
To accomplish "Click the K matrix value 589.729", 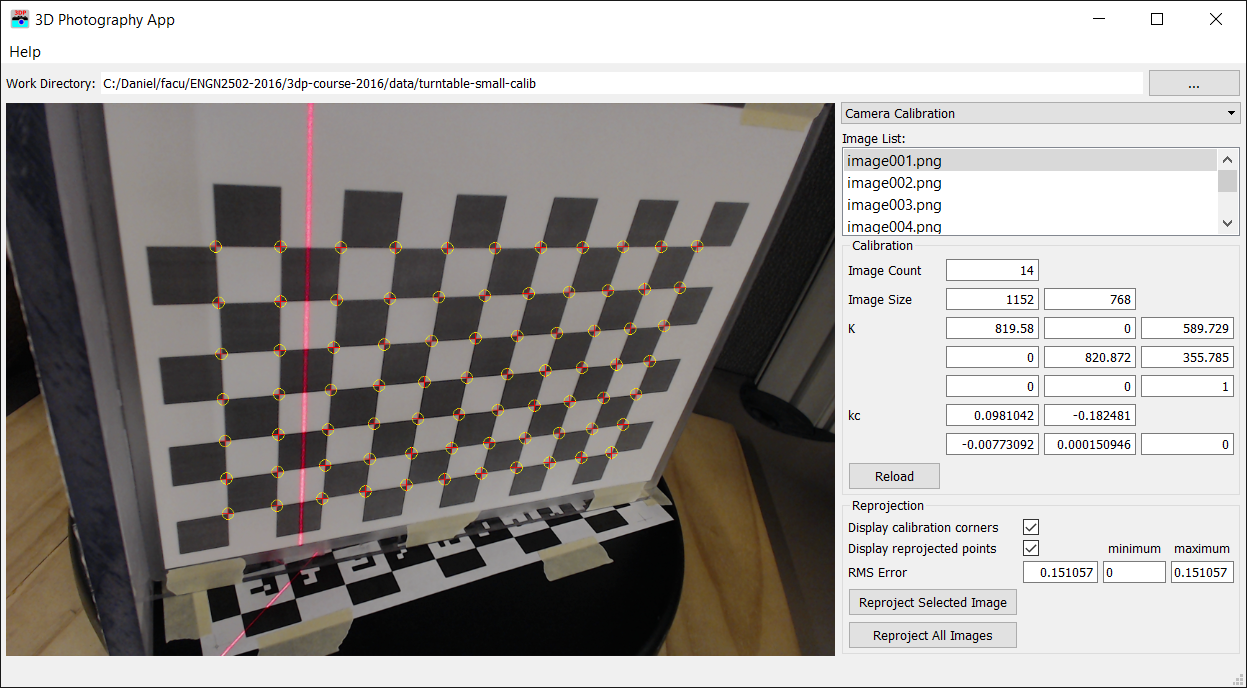I will click(x=1187, y=328).
